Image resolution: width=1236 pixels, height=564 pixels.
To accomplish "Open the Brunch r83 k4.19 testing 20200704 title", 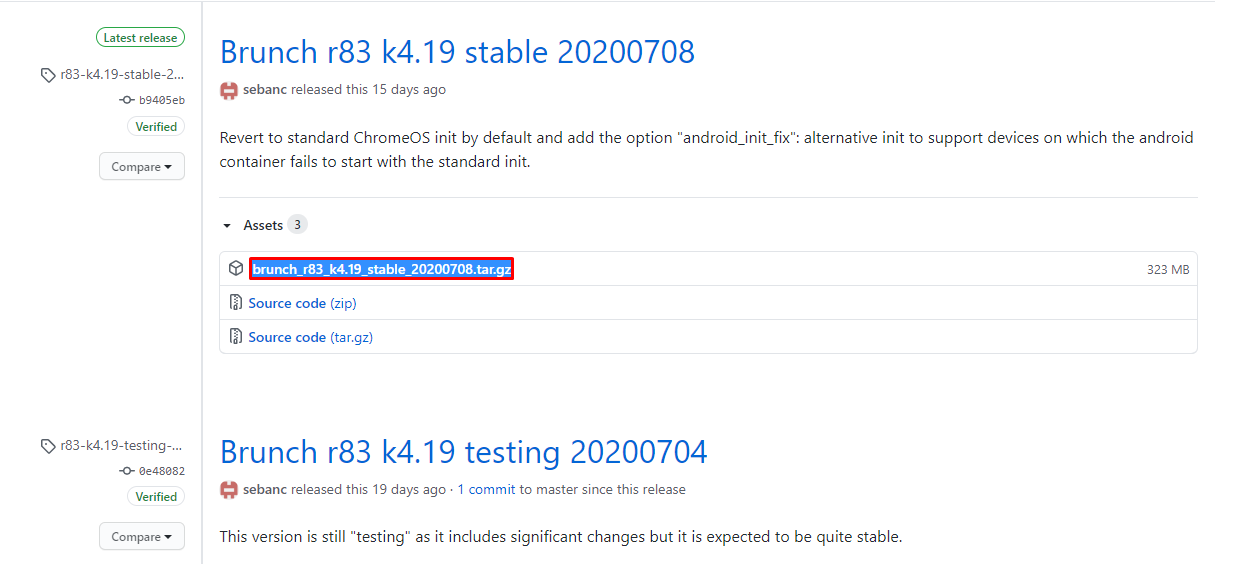I will coord(463,452).
